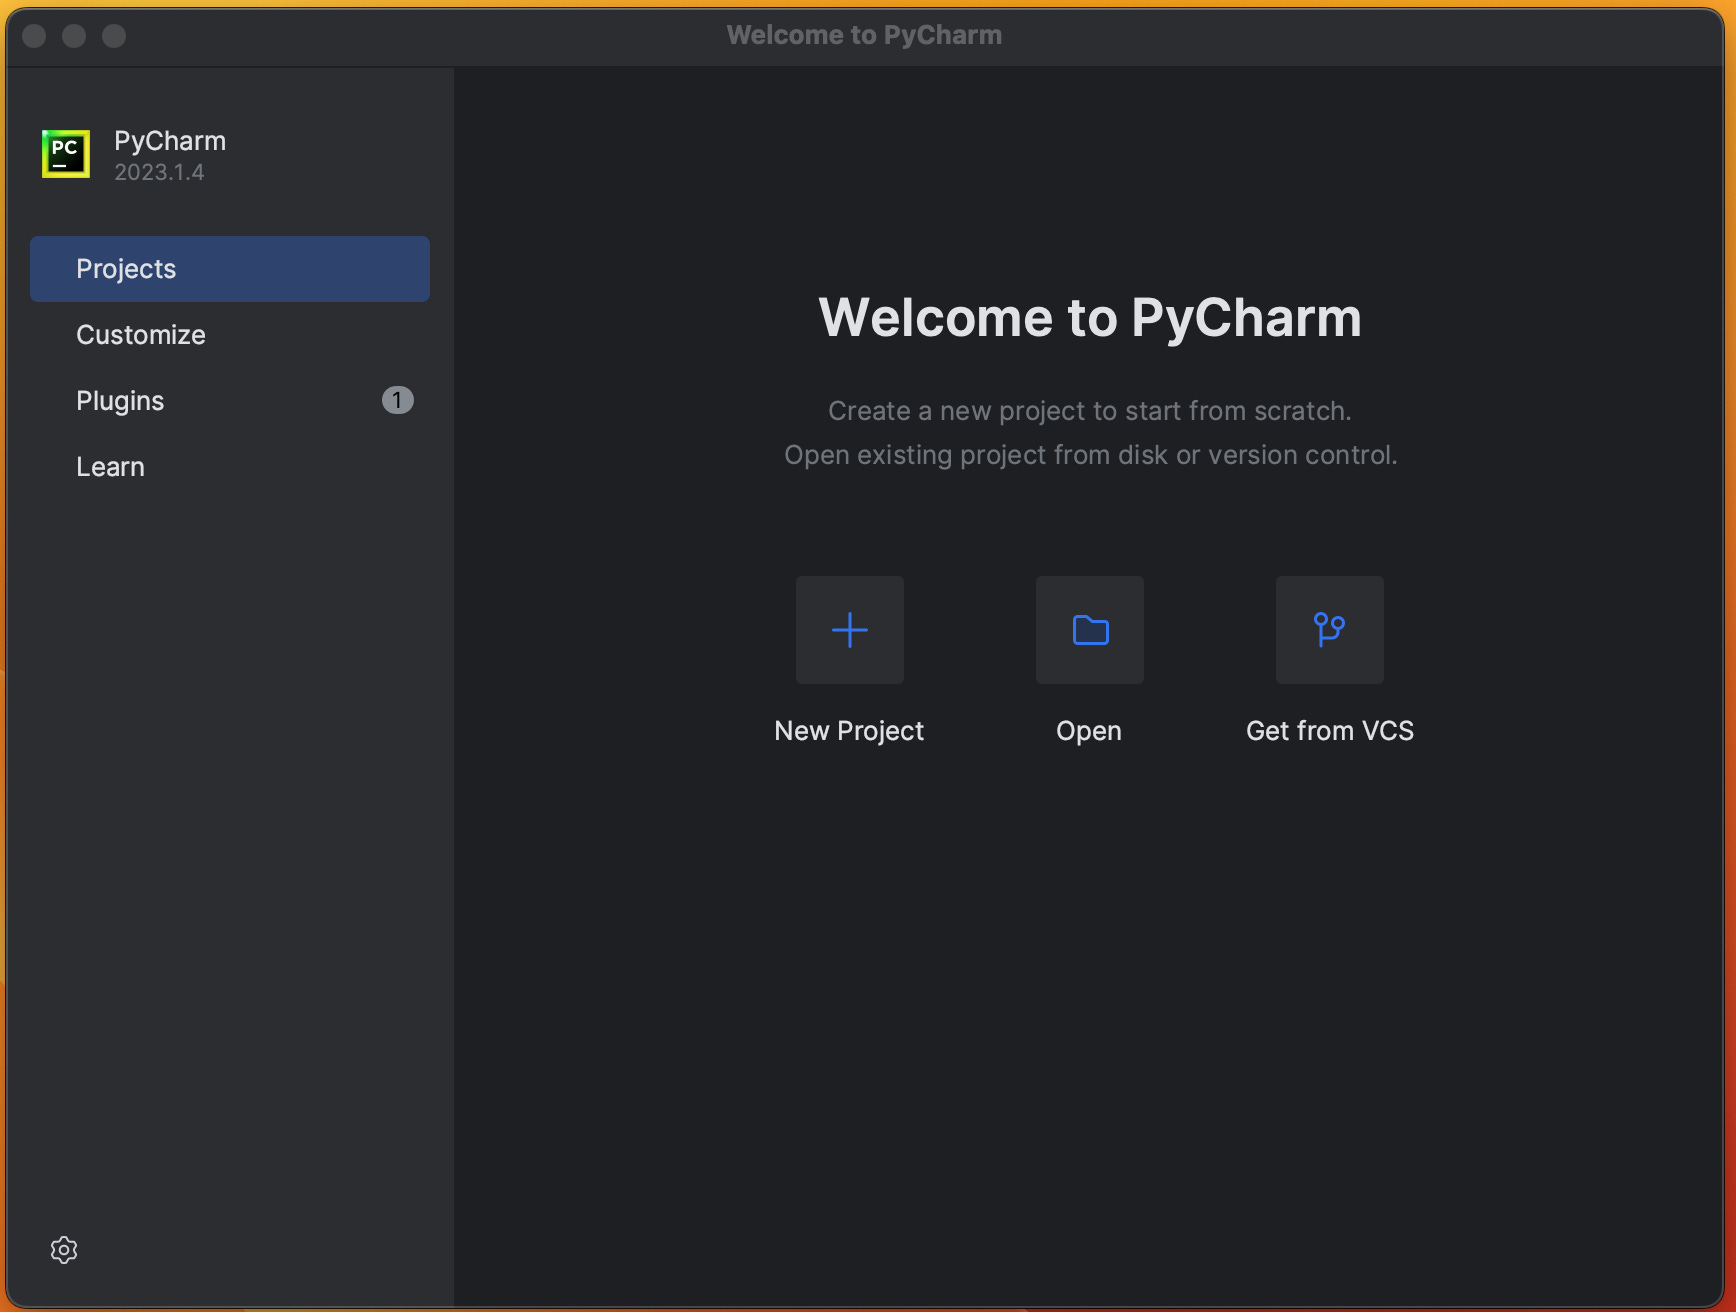Click the Get from VCS label
The image size is (1736, 1312).
pos(1330,731)
